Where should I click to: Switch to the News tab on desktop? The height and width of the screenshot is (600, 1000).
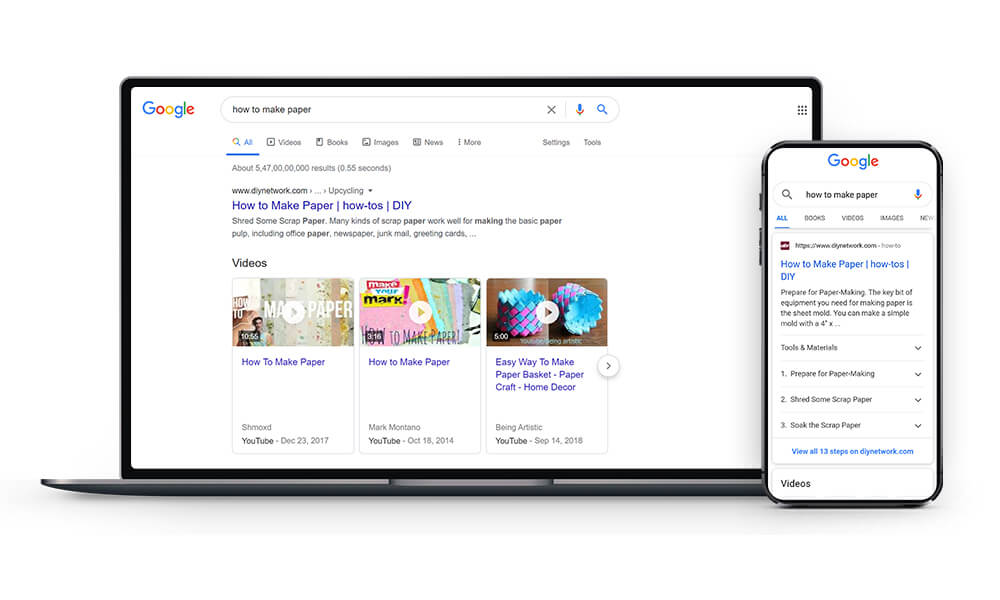click(427, 142)
